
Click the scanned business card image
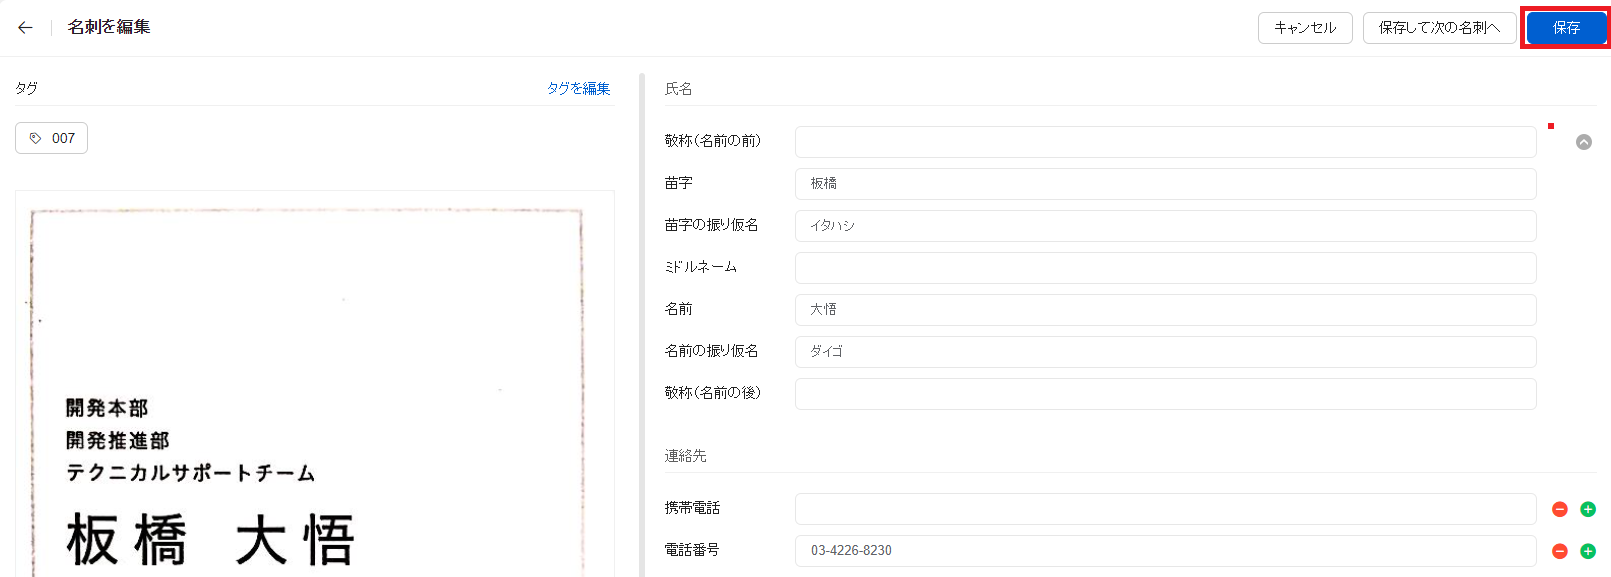click(314, 384)
